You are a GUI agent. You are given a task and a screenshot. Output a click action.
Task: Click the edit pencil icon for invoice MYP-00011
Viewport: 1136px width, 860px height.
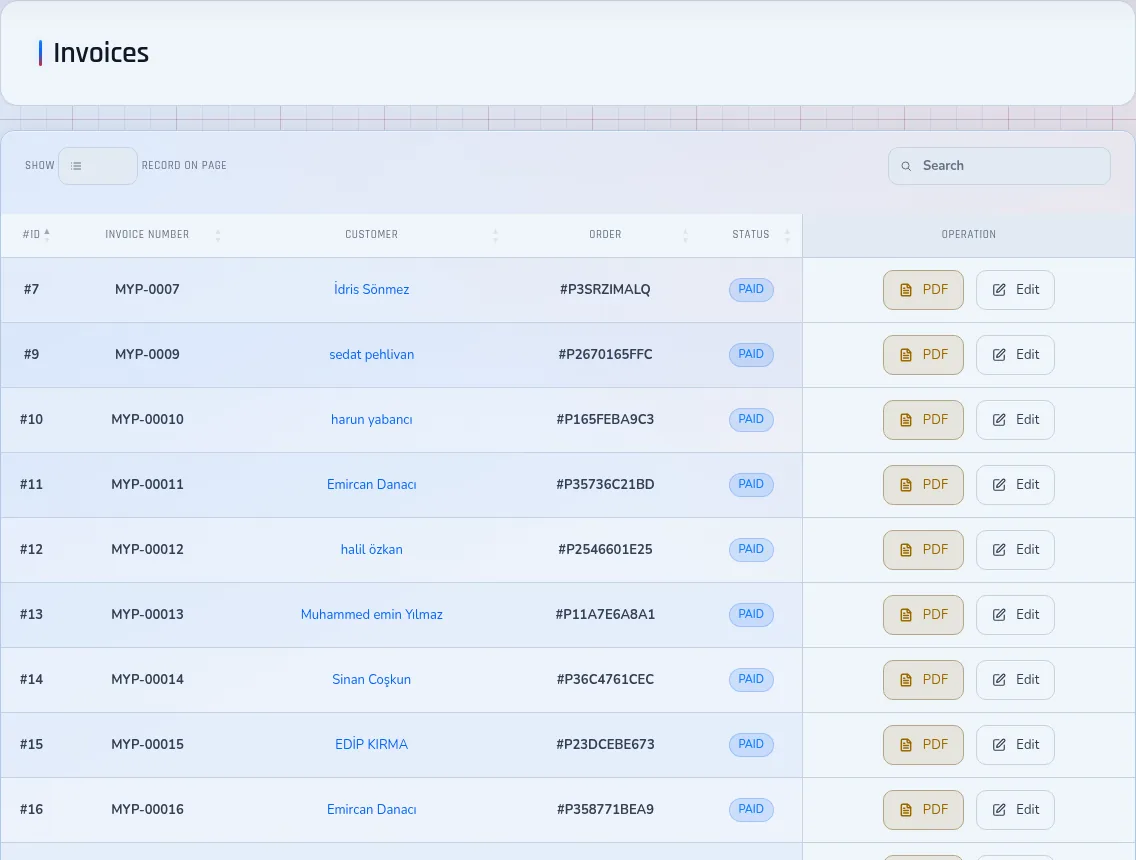(x=999, y=485)
